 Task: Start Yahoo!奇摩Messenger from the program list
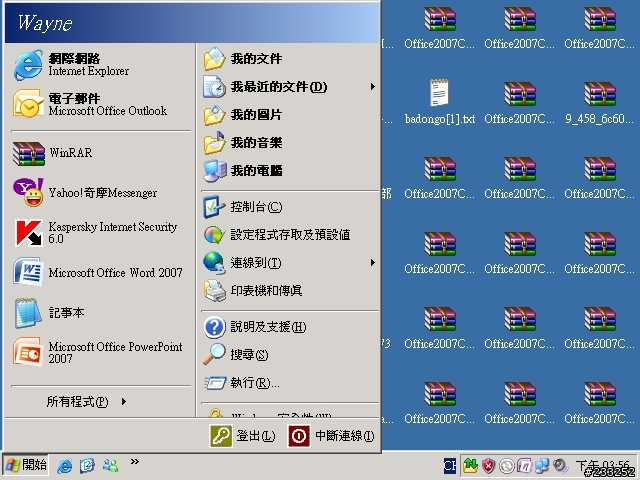click(101, 193)
